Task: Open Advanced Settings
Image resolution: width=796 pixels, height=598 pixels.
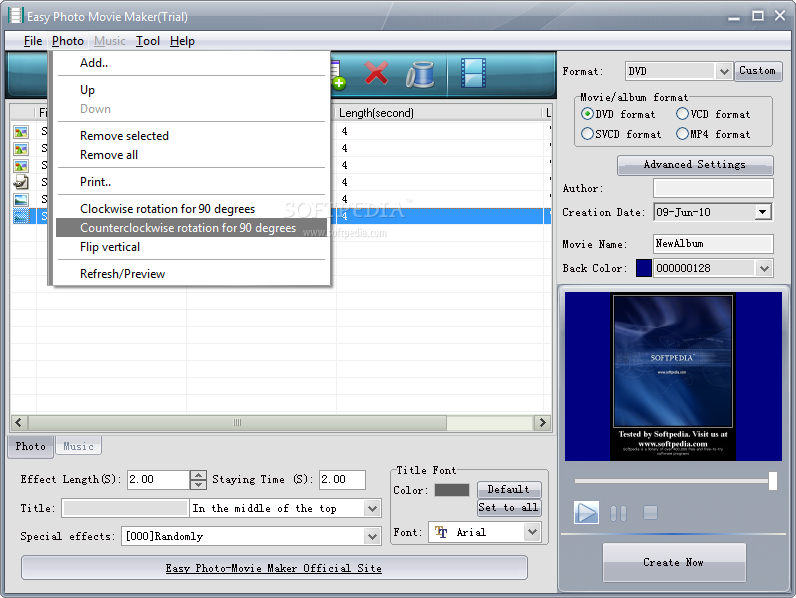Action: pyautogui.click(x=694, y=164)
